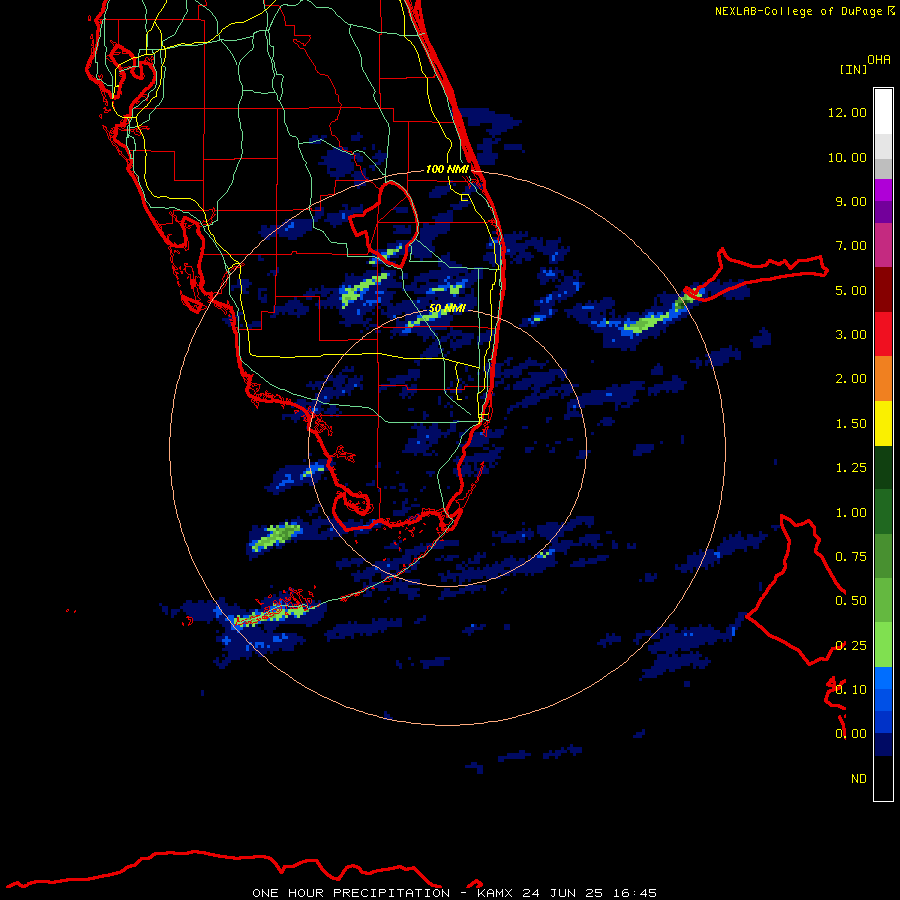
Task: Select the 2.00 legend value
Action: (851, 379)
